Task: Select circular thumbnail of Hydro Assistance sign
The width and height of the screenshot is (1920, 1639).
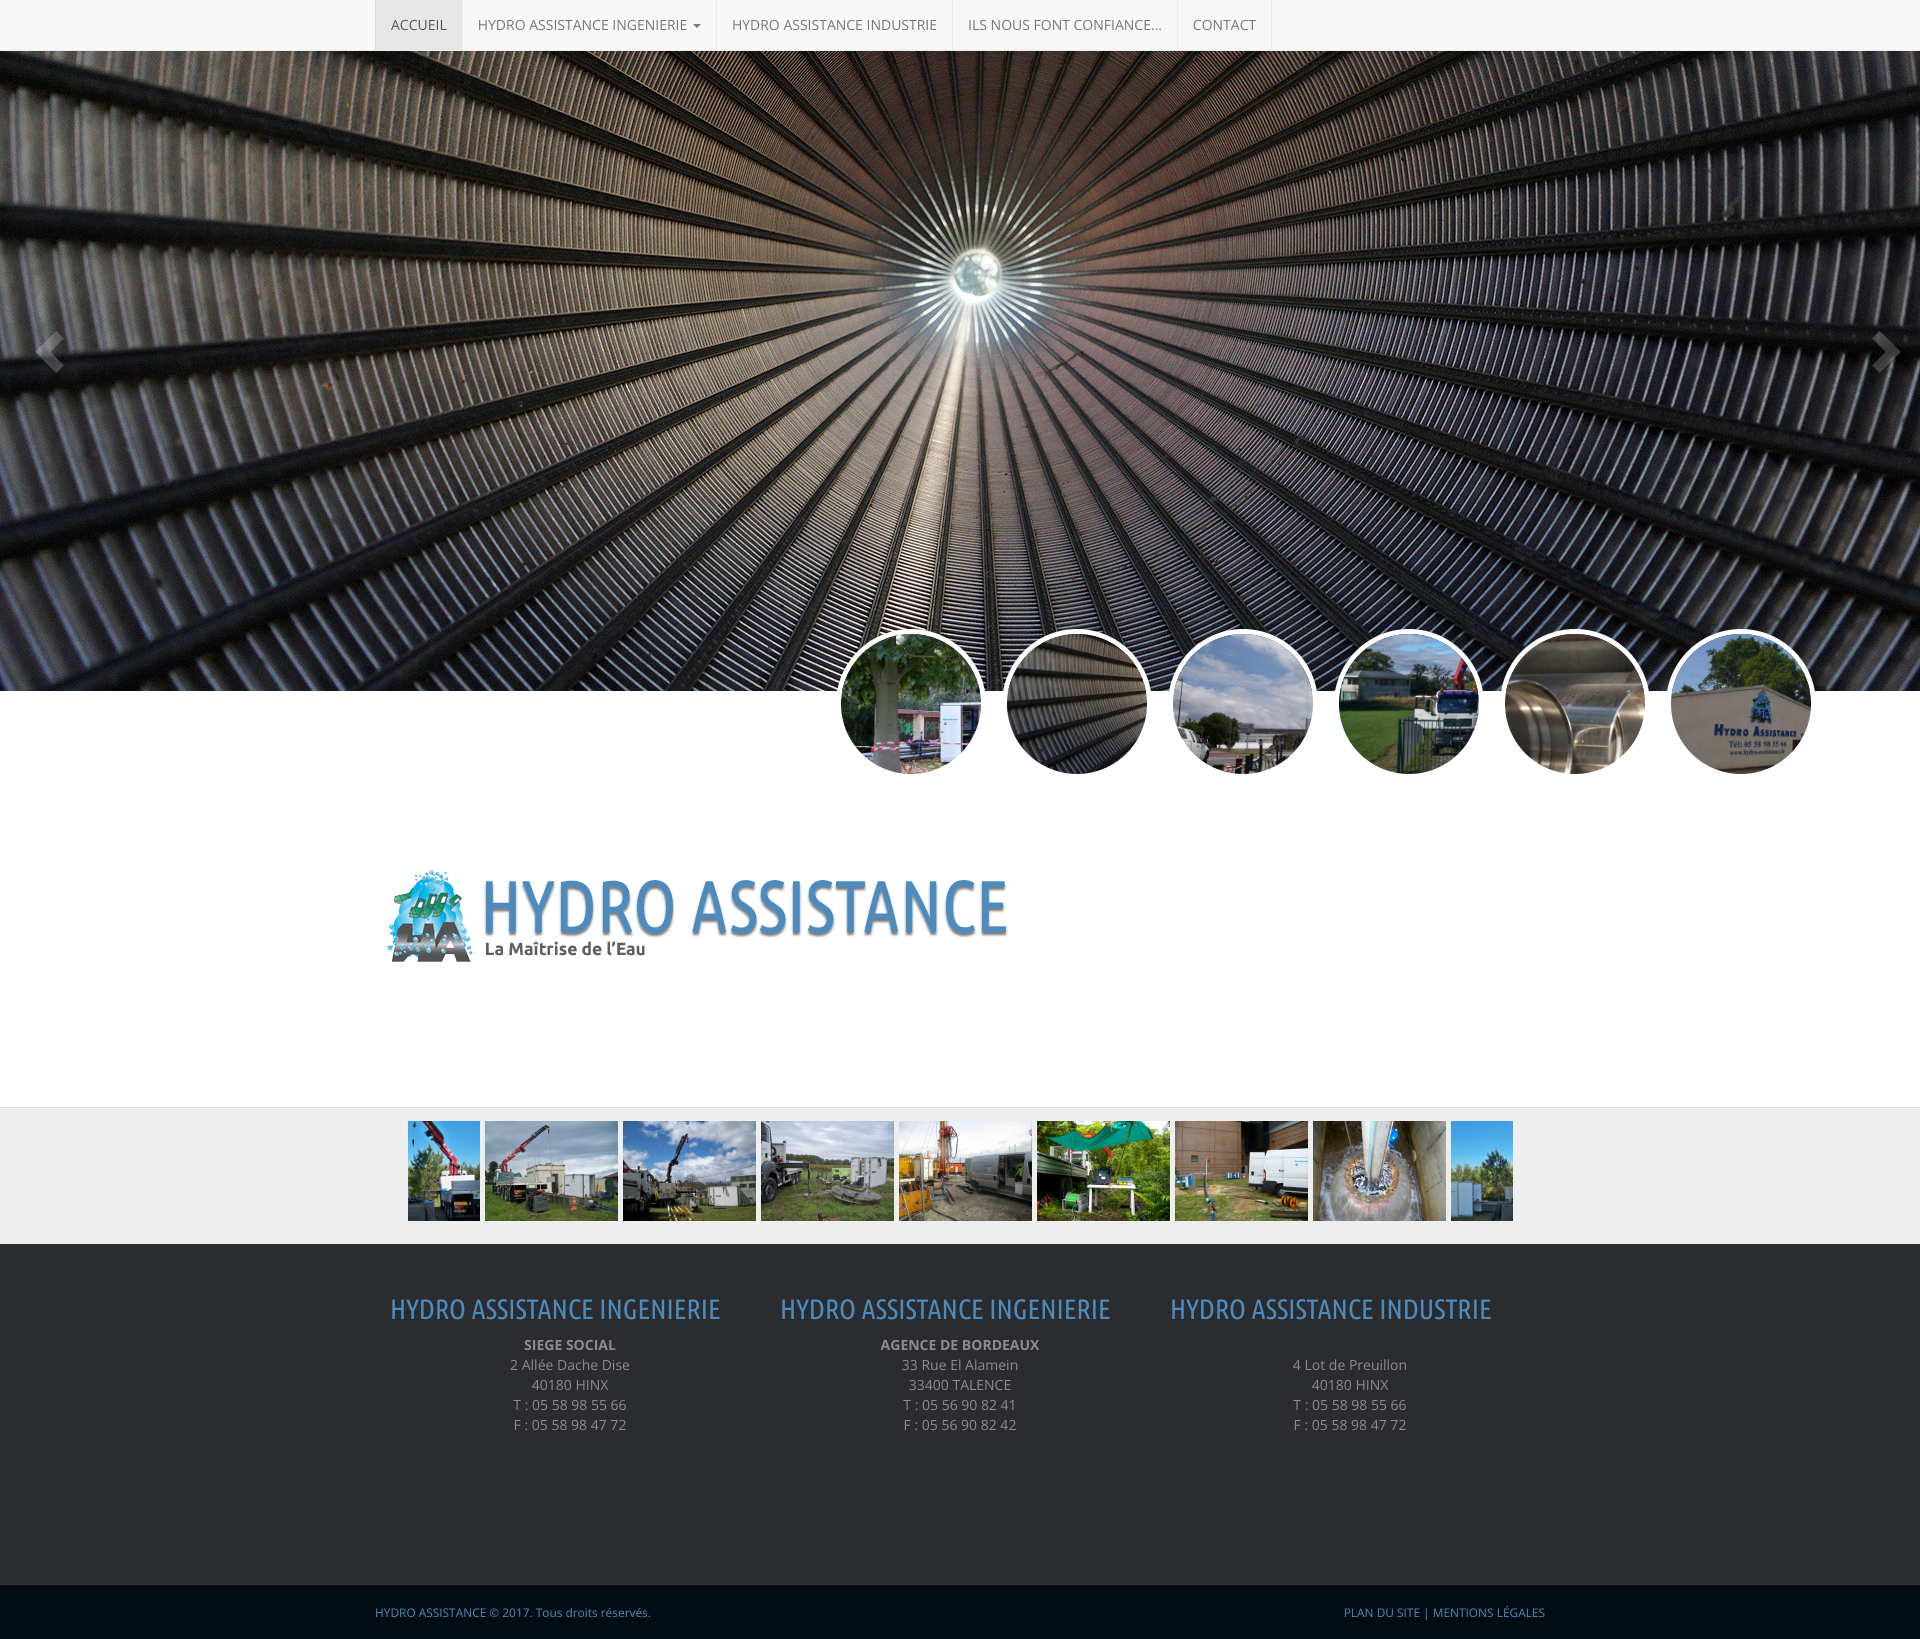Action: tap(1741, 703)
